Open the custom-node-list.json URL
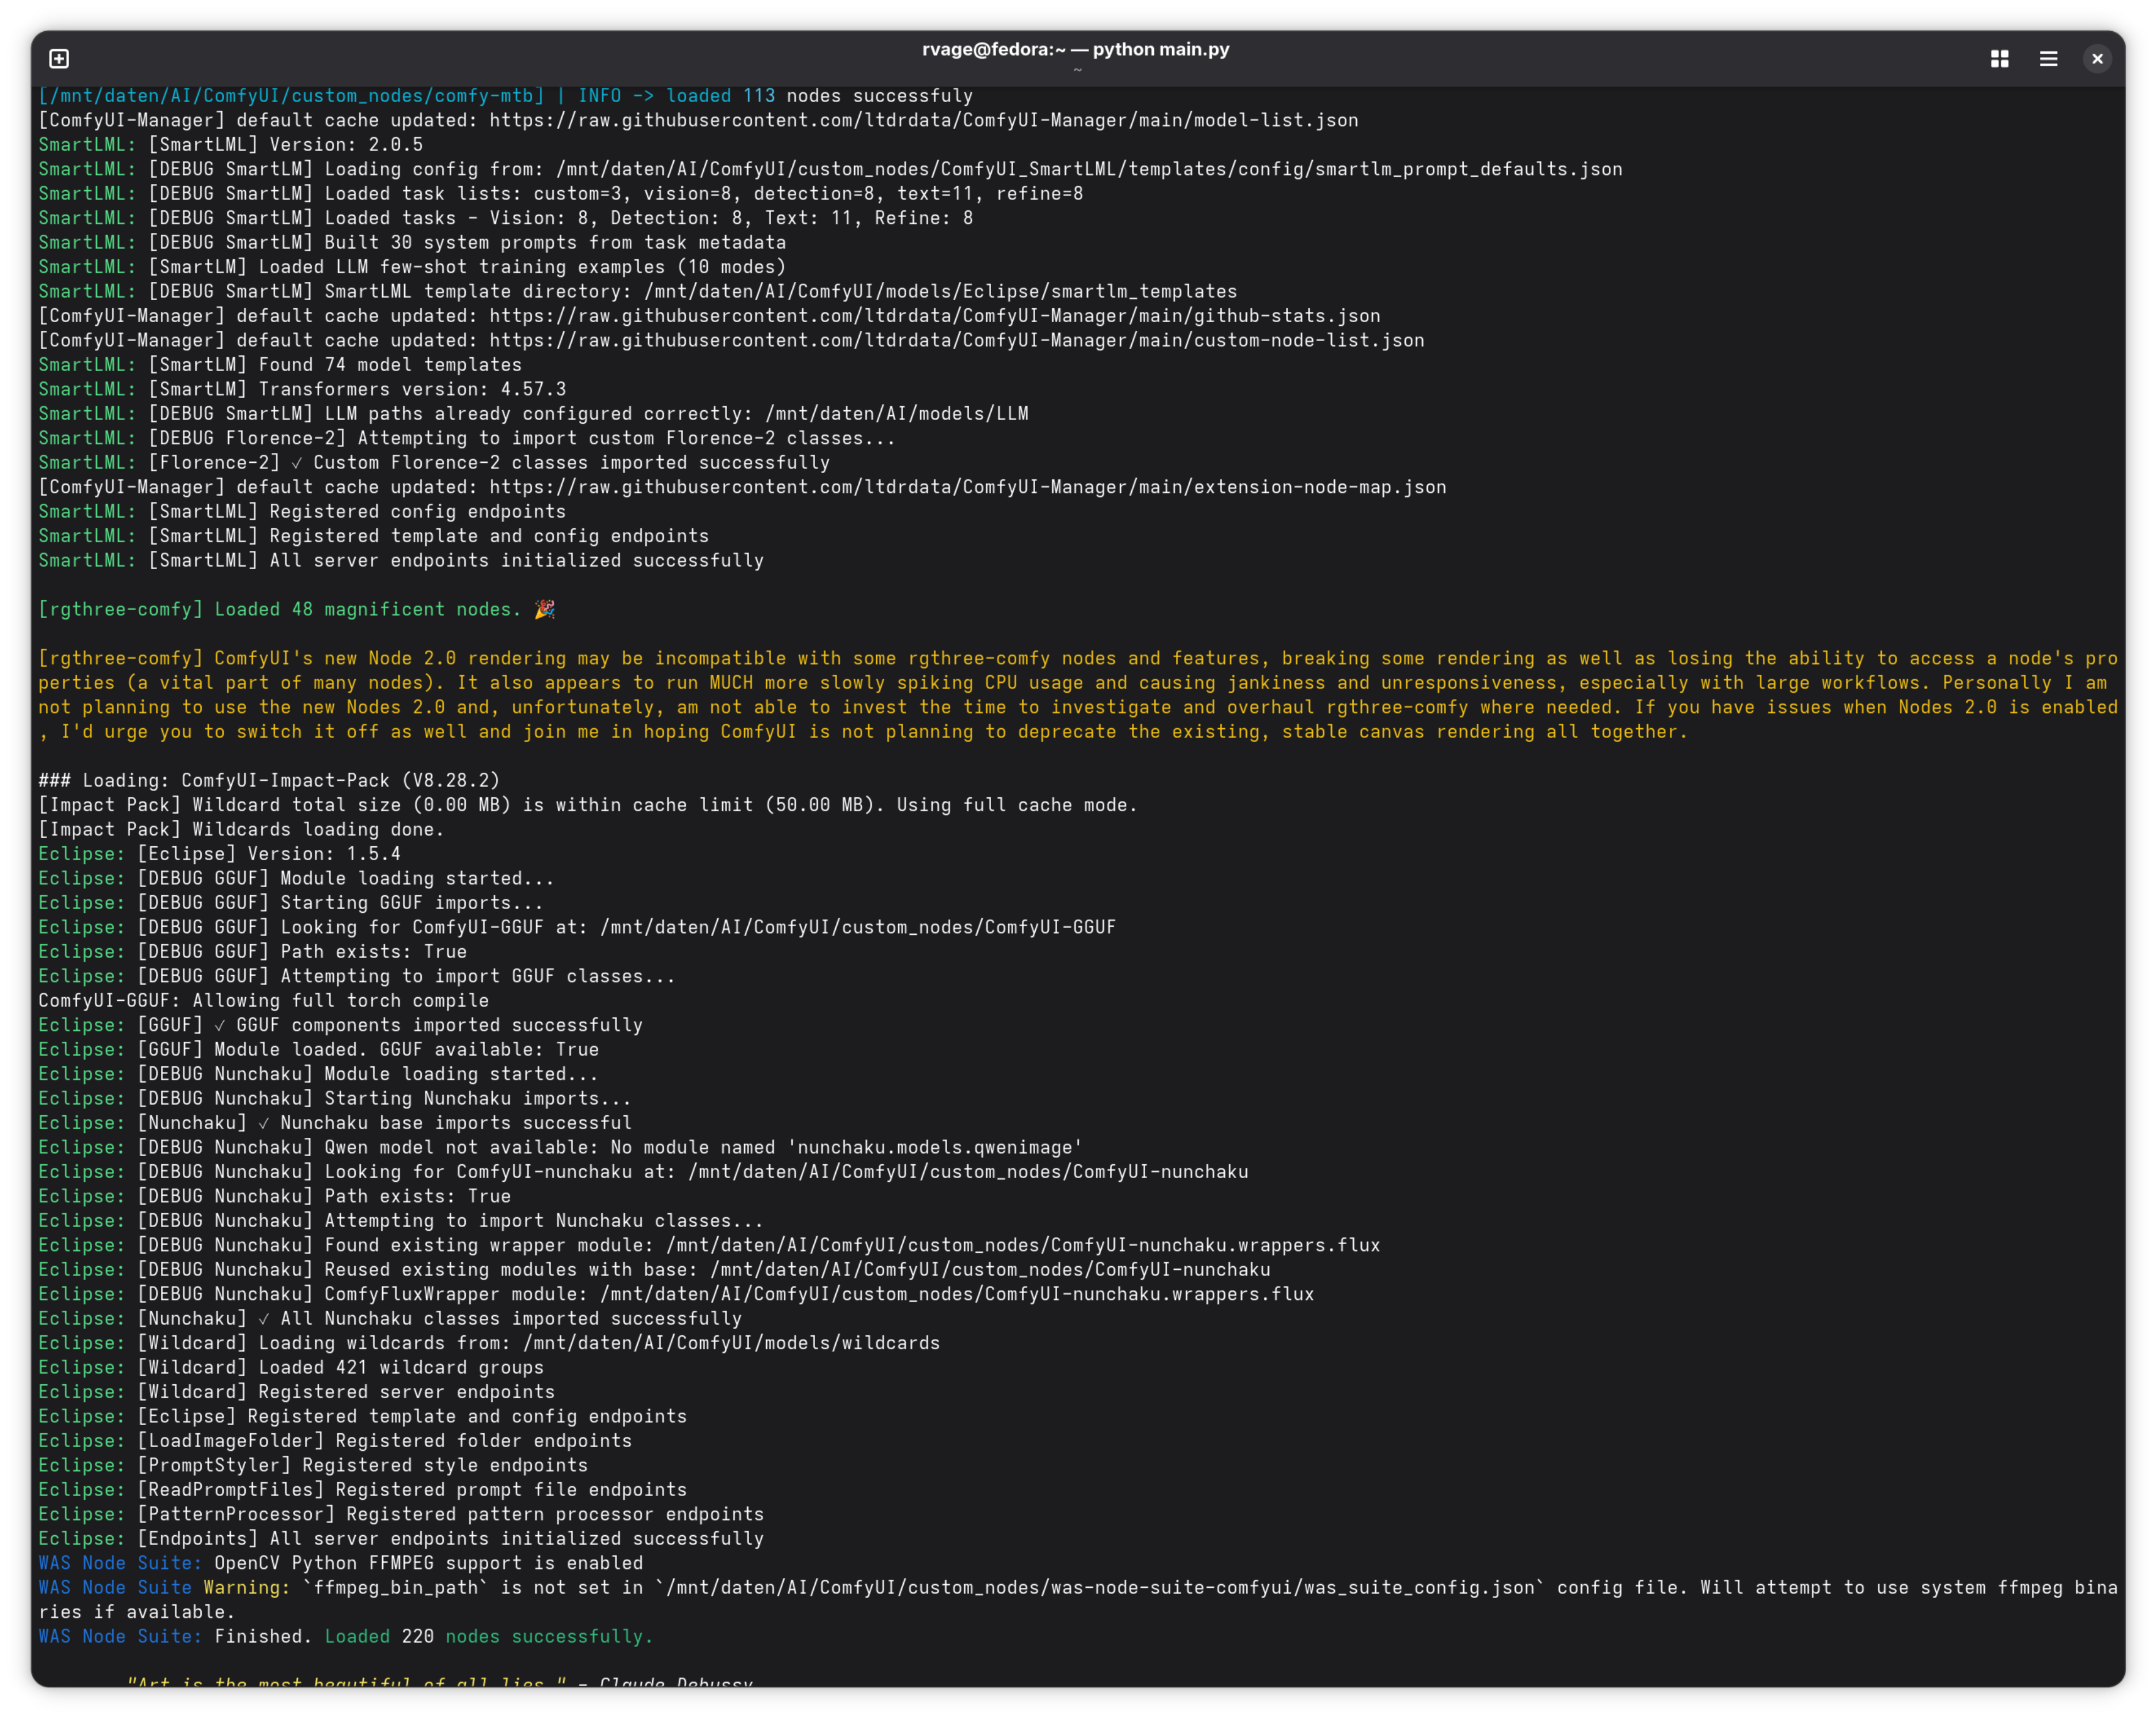 (957, 340)
